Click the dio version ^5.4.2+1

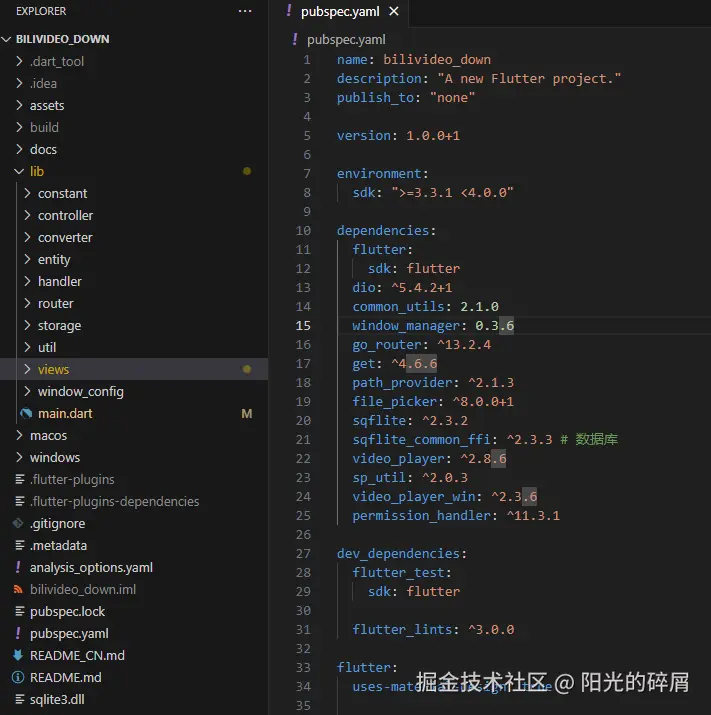(x=422, y=288)
